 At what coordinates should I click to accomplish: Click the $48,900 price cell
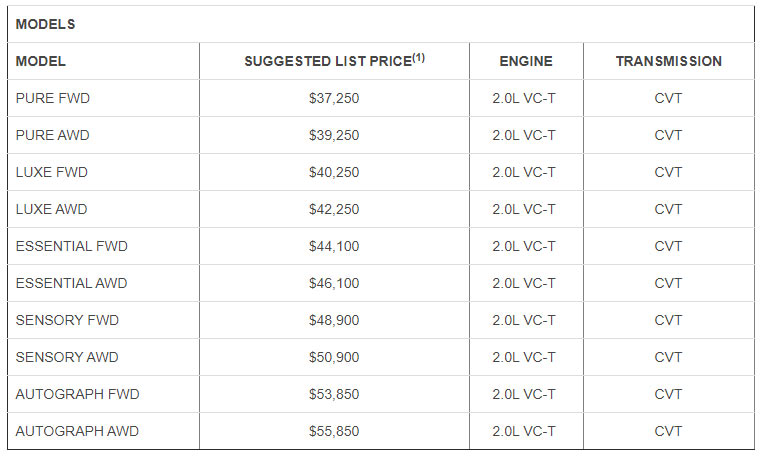tap(334, 320)
